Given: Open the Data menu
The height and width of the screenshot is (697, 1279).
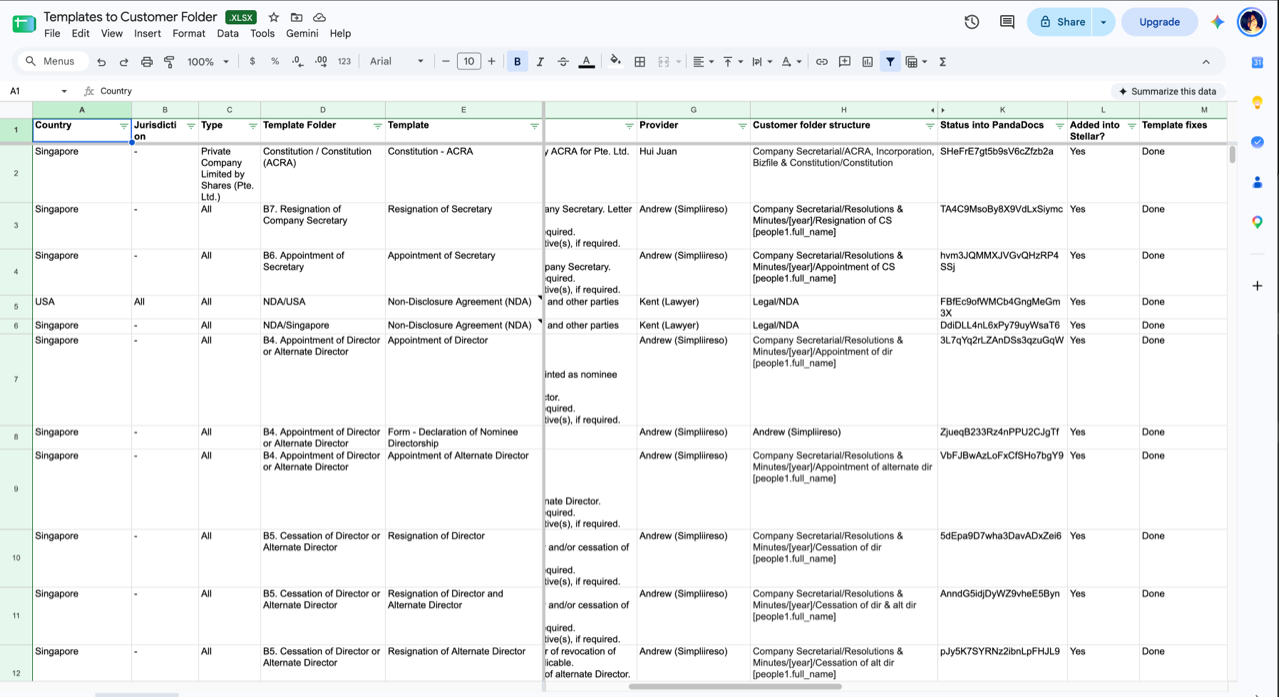Looking at the screenshot, I should (x=228, y=34).
